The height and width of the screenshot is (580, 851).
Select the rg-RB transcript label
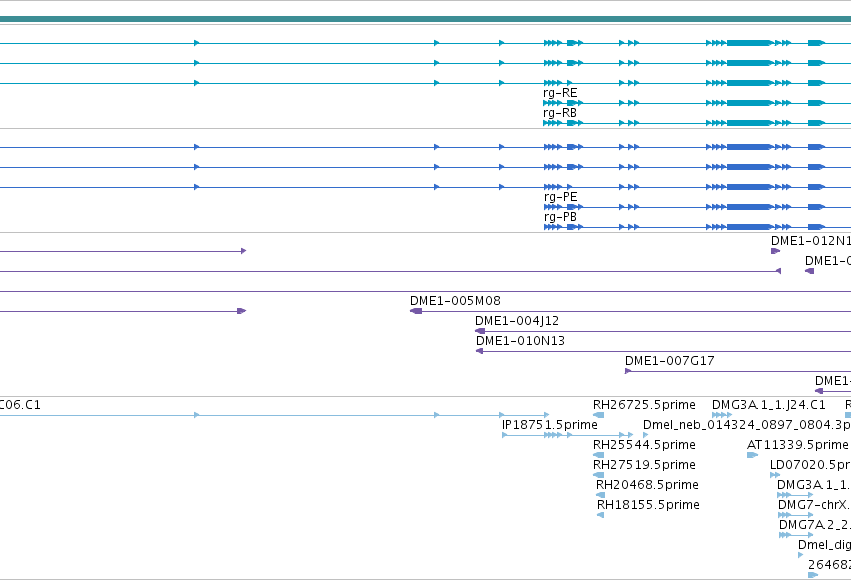(x=560, y=113)
